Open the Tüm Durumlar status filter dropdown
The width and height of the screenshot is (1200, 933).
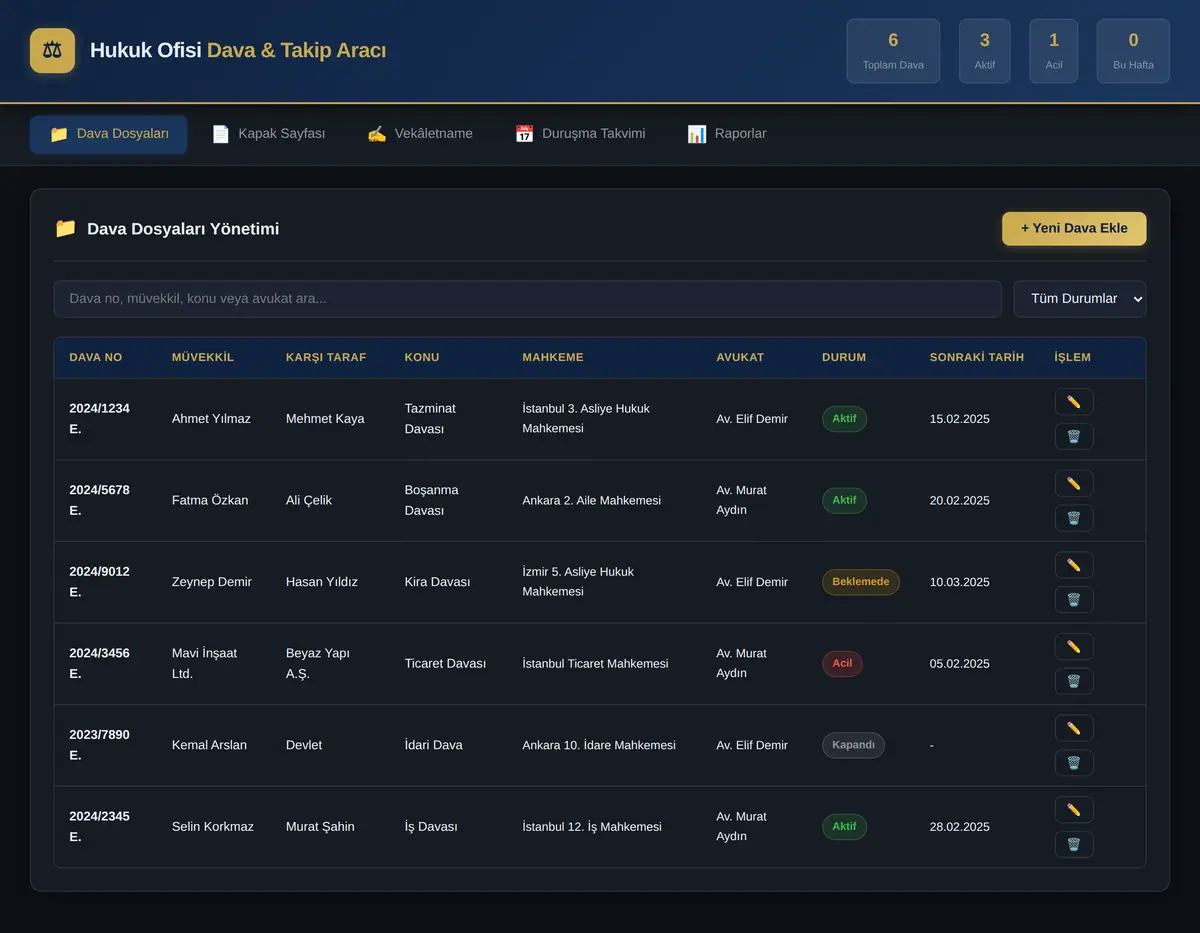(x=1080, y=299)
